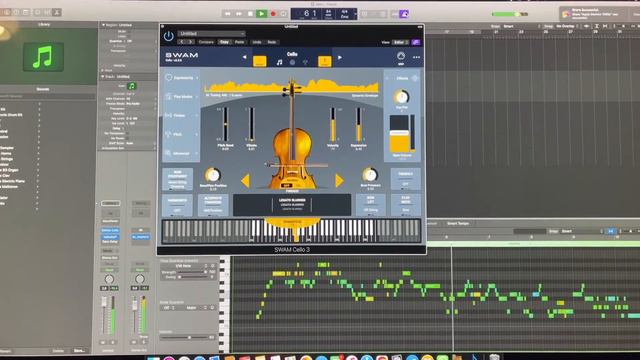Click the Cycle button next to Record
This screenshot has height=360, width=640.
point(284,13)
